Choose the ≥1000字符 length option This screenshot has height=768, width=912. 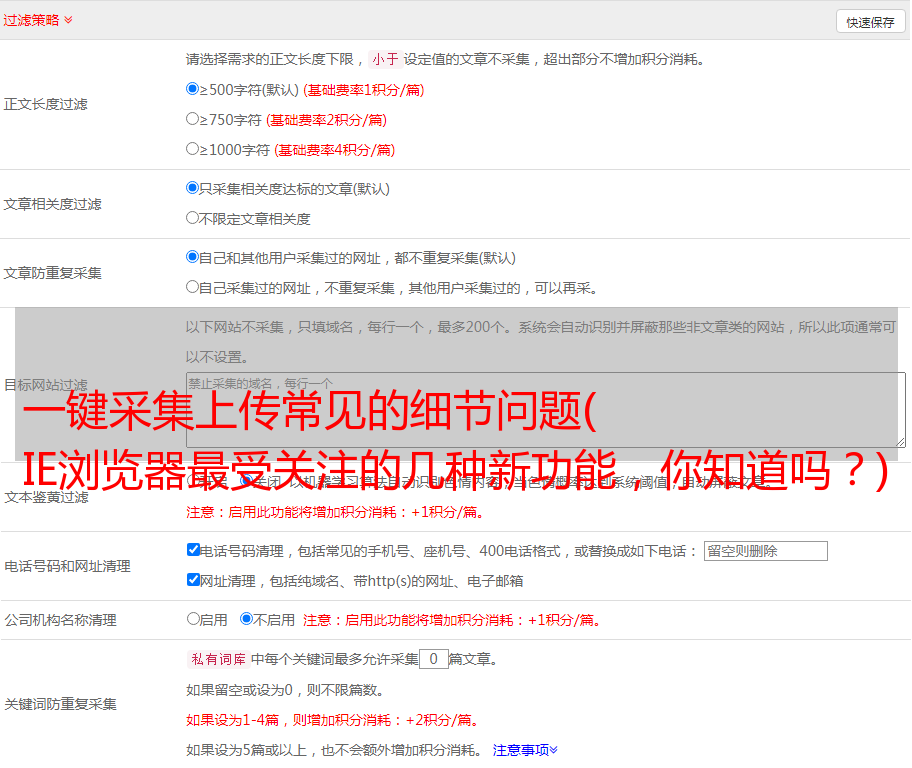coord(192,148)
